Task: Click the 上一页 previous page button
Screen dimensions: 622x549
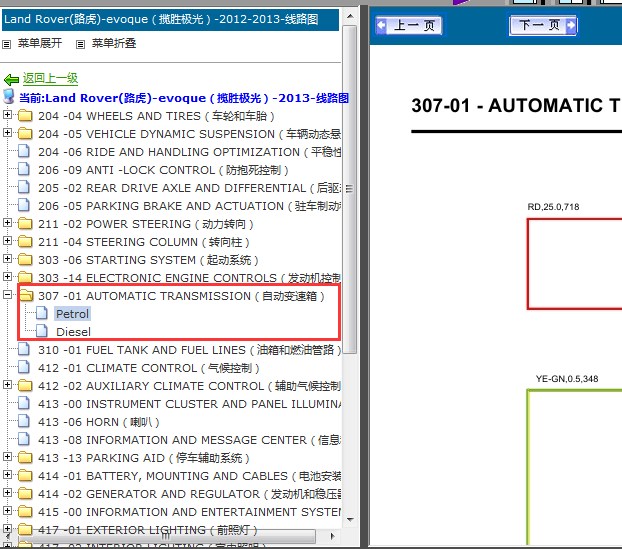Action: 410,25
